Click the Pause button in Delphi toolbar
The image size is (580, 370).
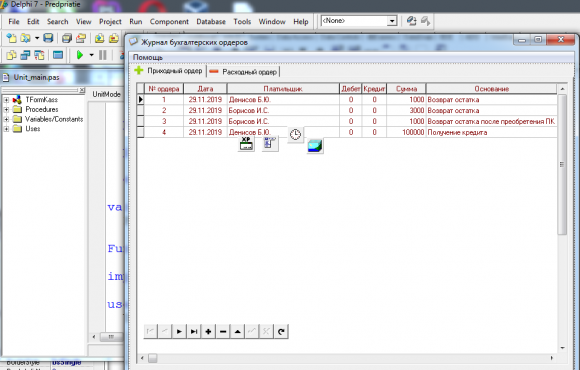tap(102, 55)
